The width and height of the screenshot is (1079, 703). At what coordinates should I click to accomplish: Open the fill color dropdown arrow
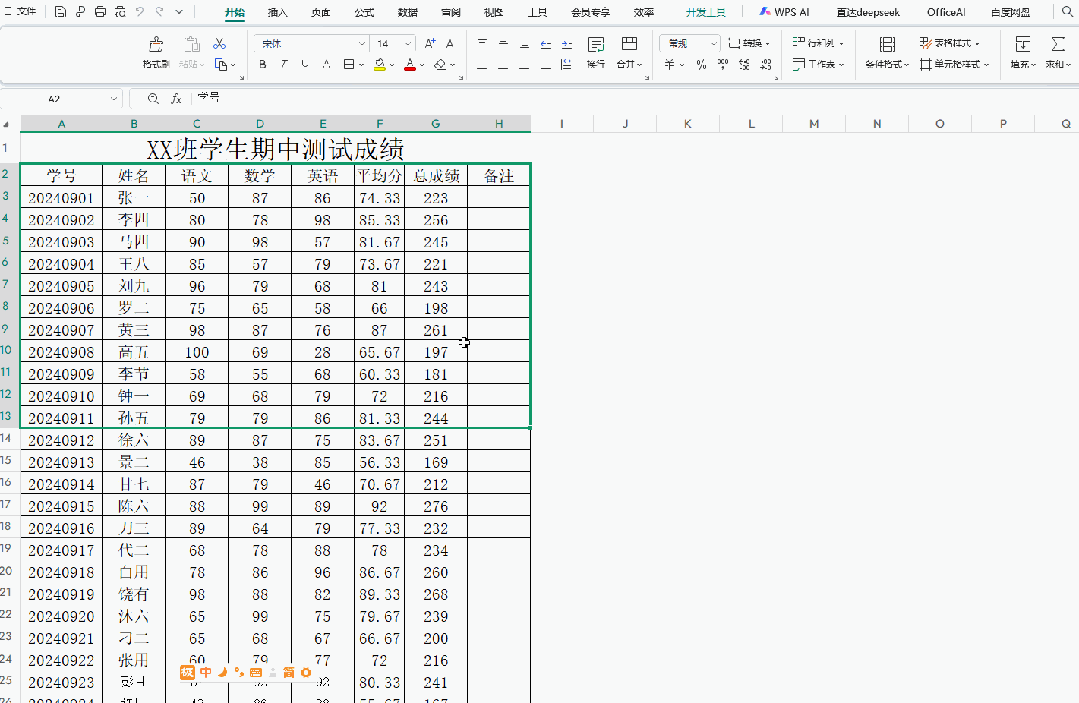(392, 65)
